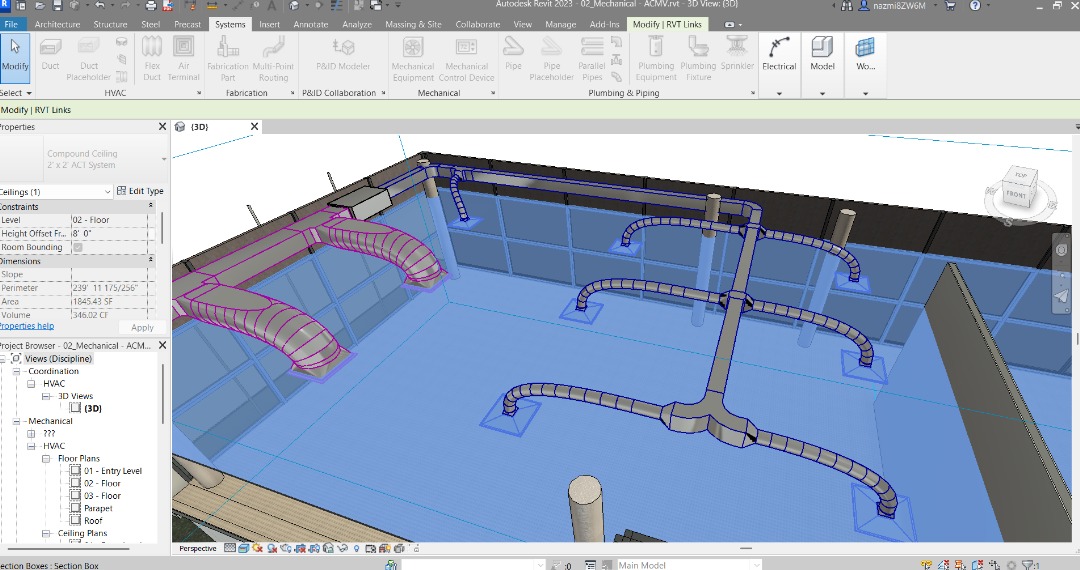Save via the Quick Access Toolbar disk icon

coord(57,6)
